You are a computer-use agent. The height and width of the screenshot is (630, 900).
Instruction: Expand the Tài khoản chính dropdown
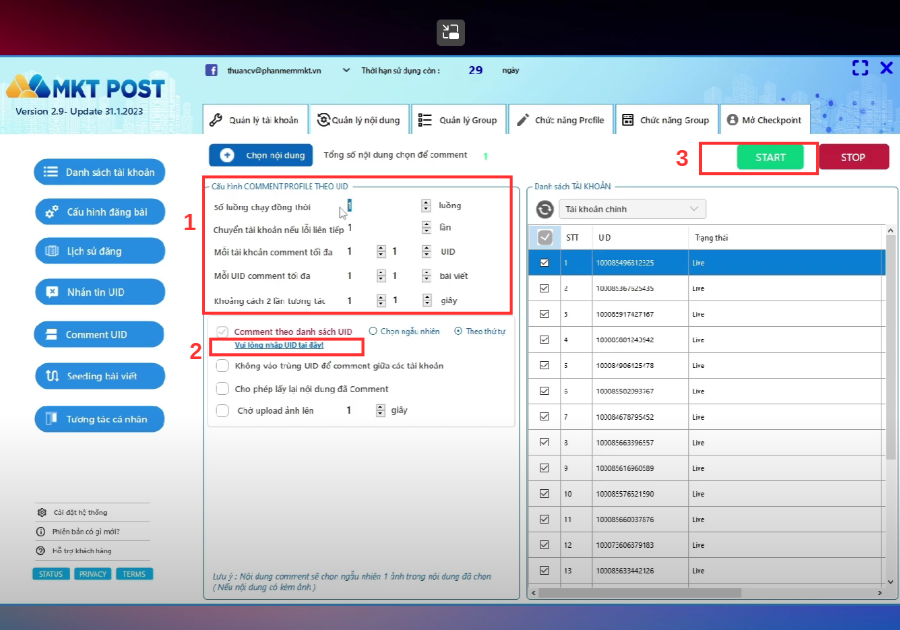(633, 209)
